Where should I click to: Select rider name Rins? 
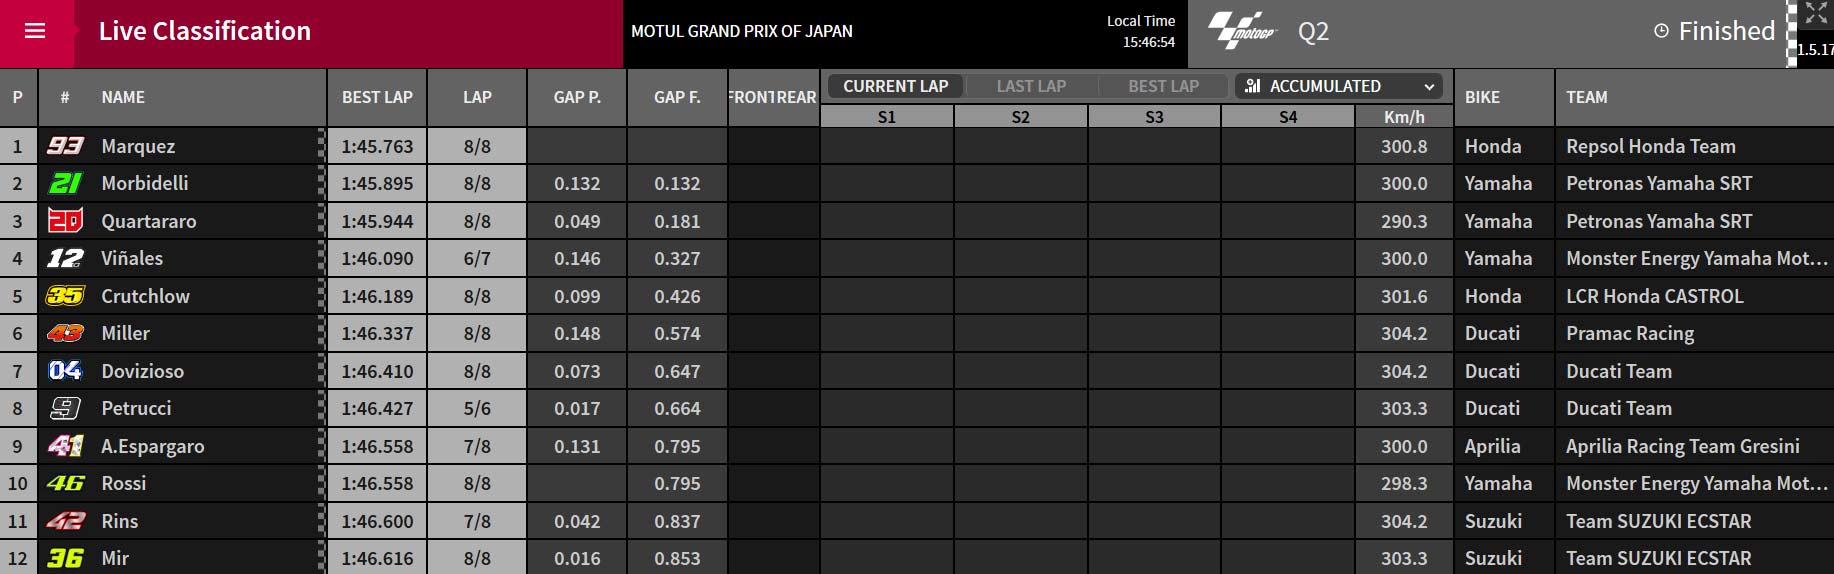pos(120,521)
